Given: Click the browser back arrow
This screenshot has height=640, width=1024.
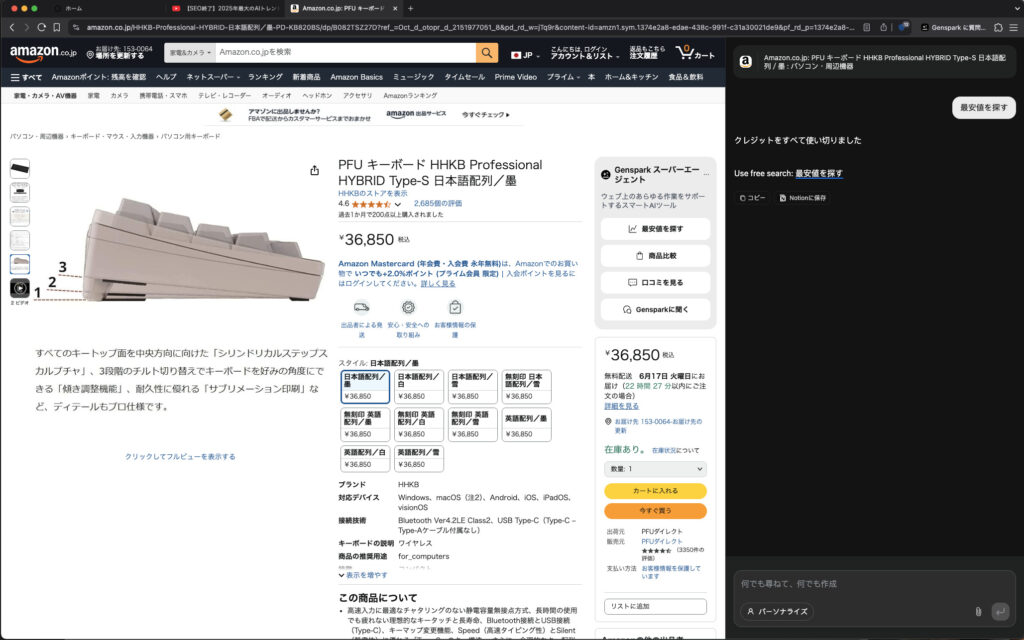Looking at the screenshot, I should point(12,27).
